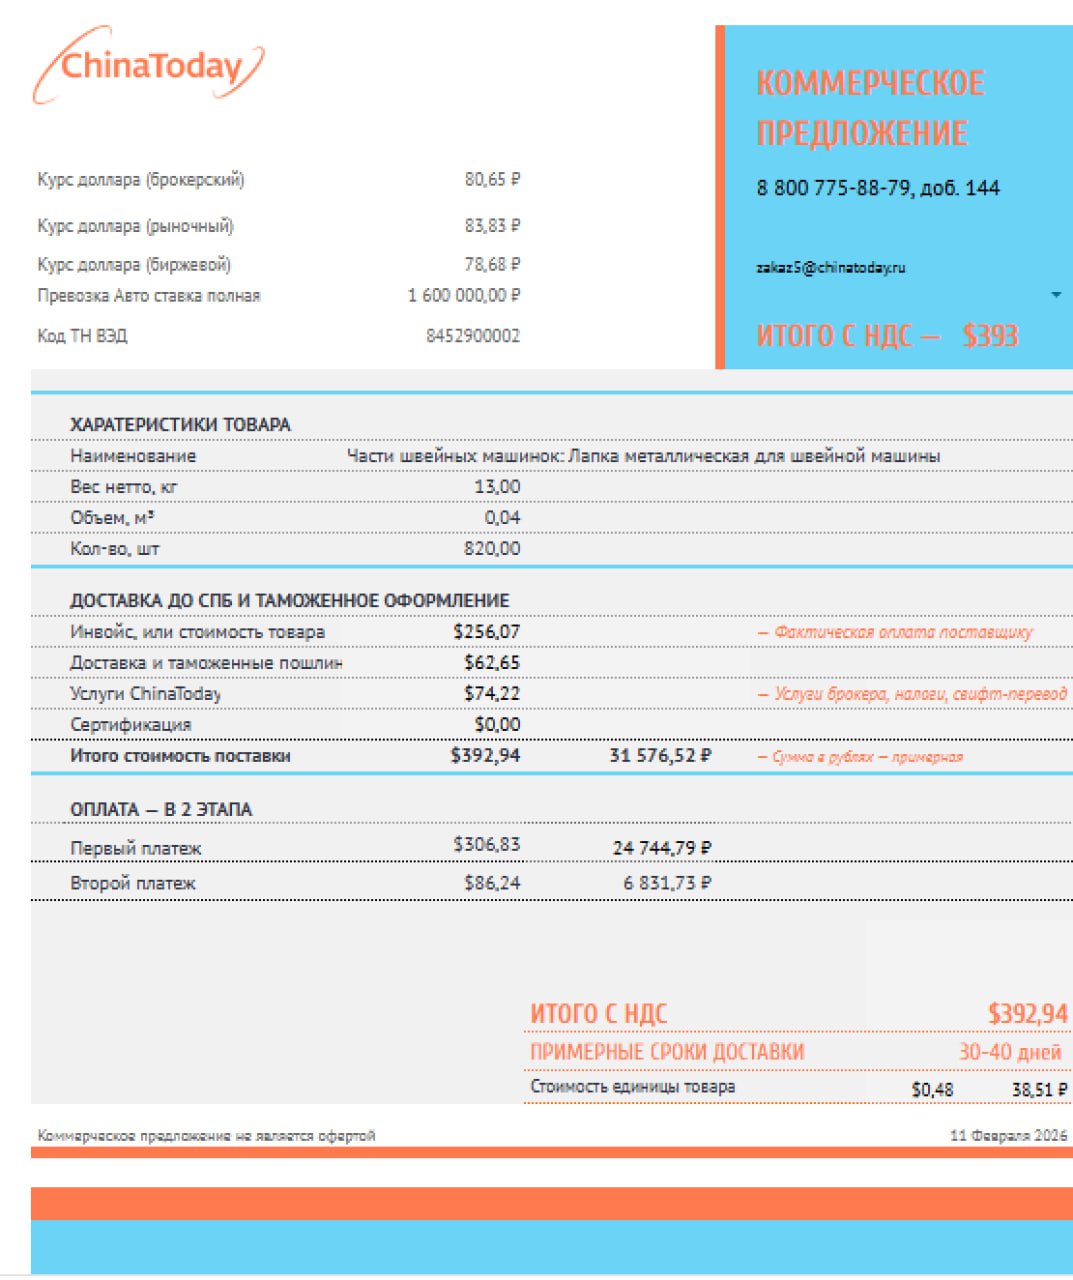This screenshot has width=1073, height=1280.
Task: Click the second payment ruble amount 6 831,73 ₽
Action: (667, 884)
